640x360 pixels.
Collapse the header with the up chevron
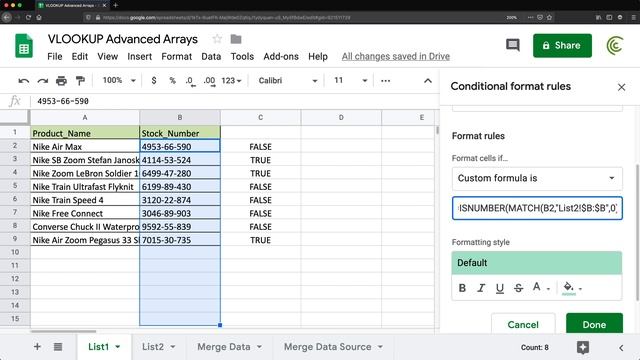coord(427,81)
